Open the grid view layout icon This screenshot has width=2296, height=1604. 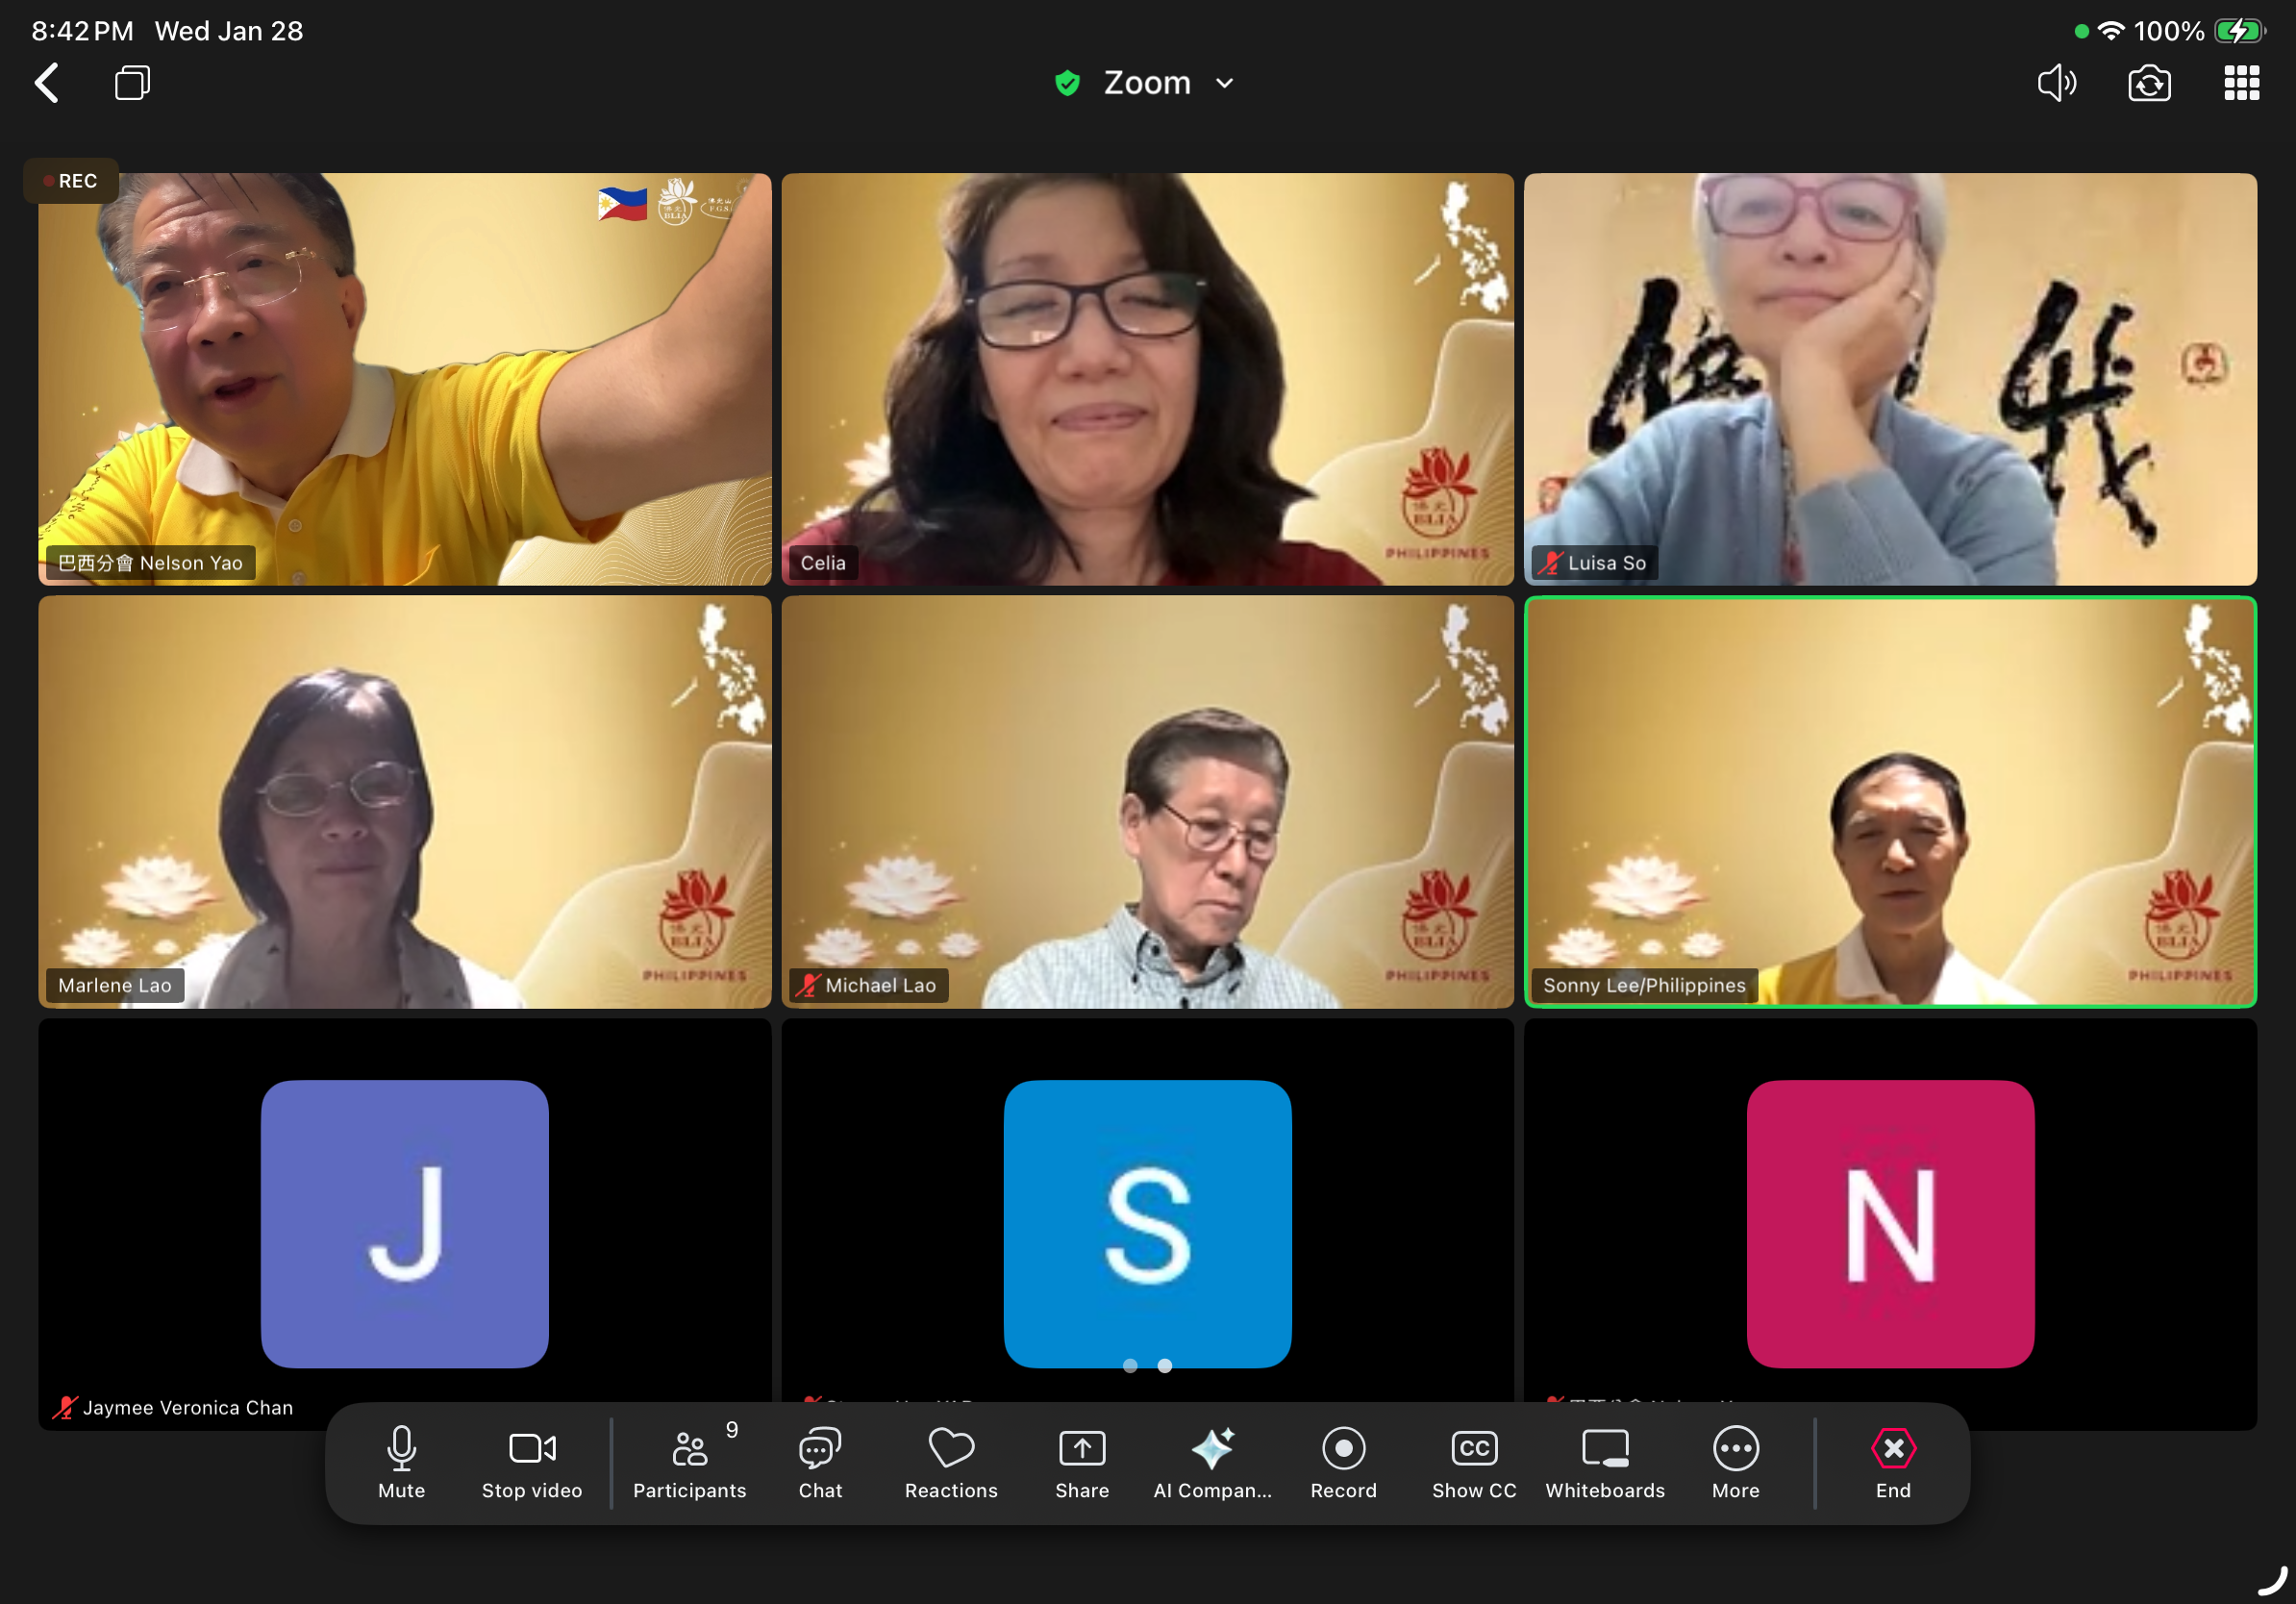[2241, 83]
